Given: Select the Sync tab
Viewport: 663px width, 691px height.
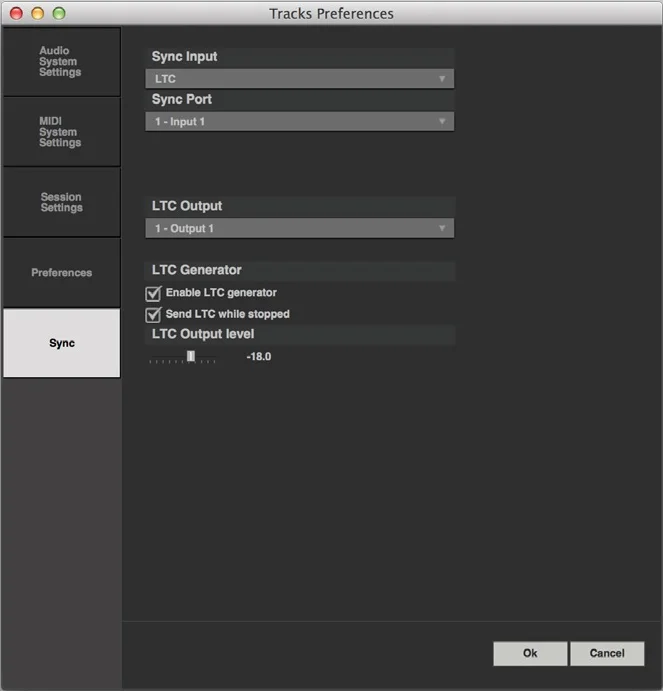Looking at the screenshot, I should coord(62,343).
